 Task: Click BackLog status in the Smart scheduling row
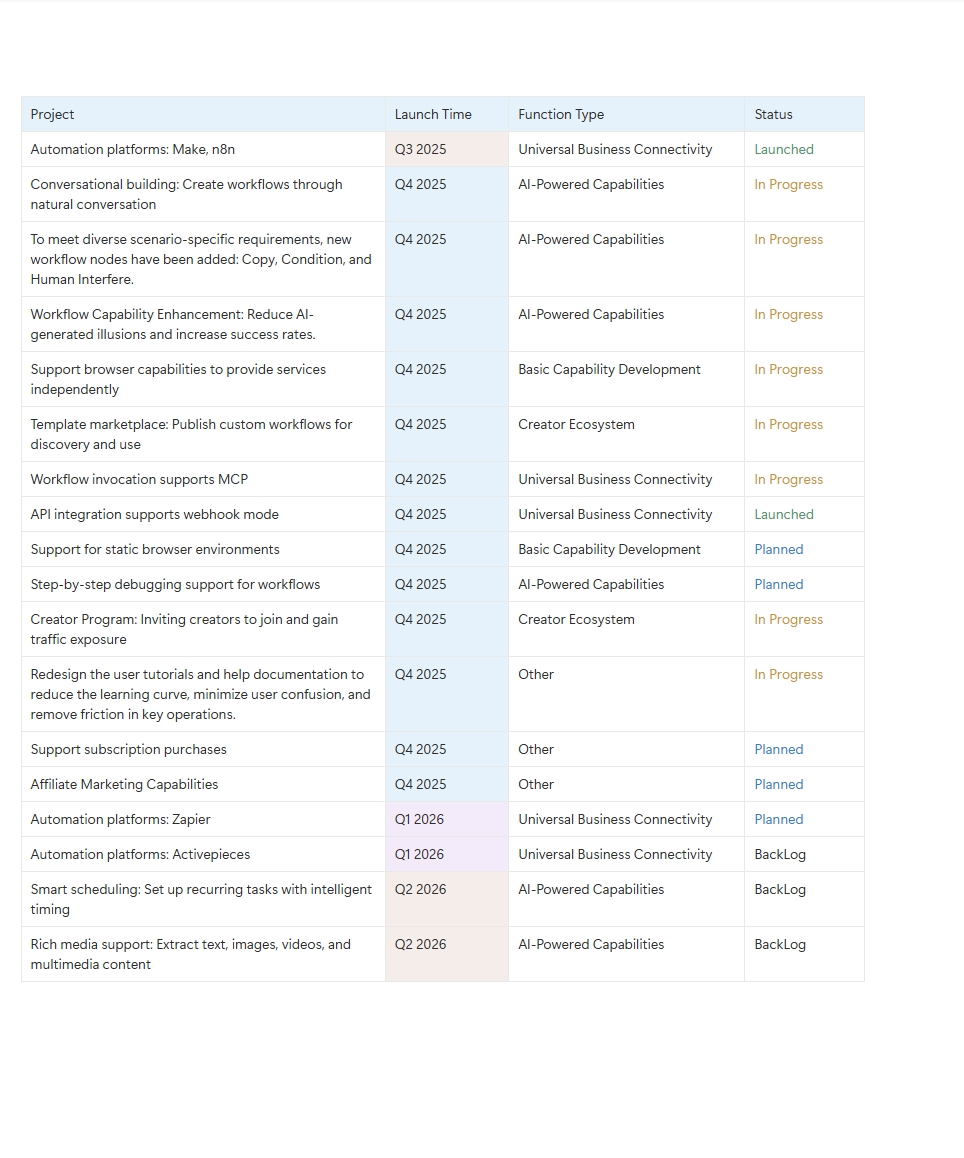coord(780,889)
